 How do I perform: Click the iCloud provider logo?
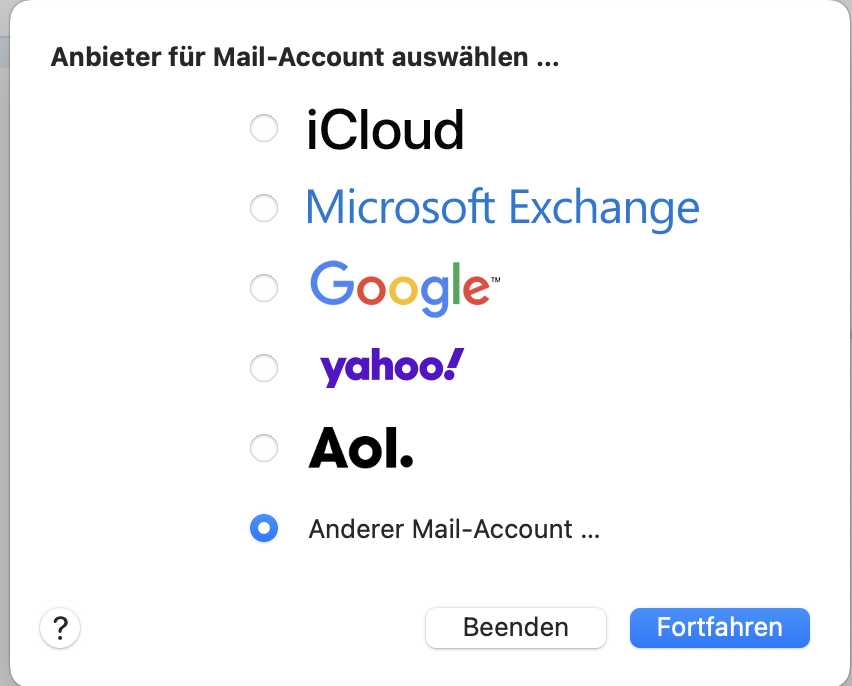[x=385, y=130]
